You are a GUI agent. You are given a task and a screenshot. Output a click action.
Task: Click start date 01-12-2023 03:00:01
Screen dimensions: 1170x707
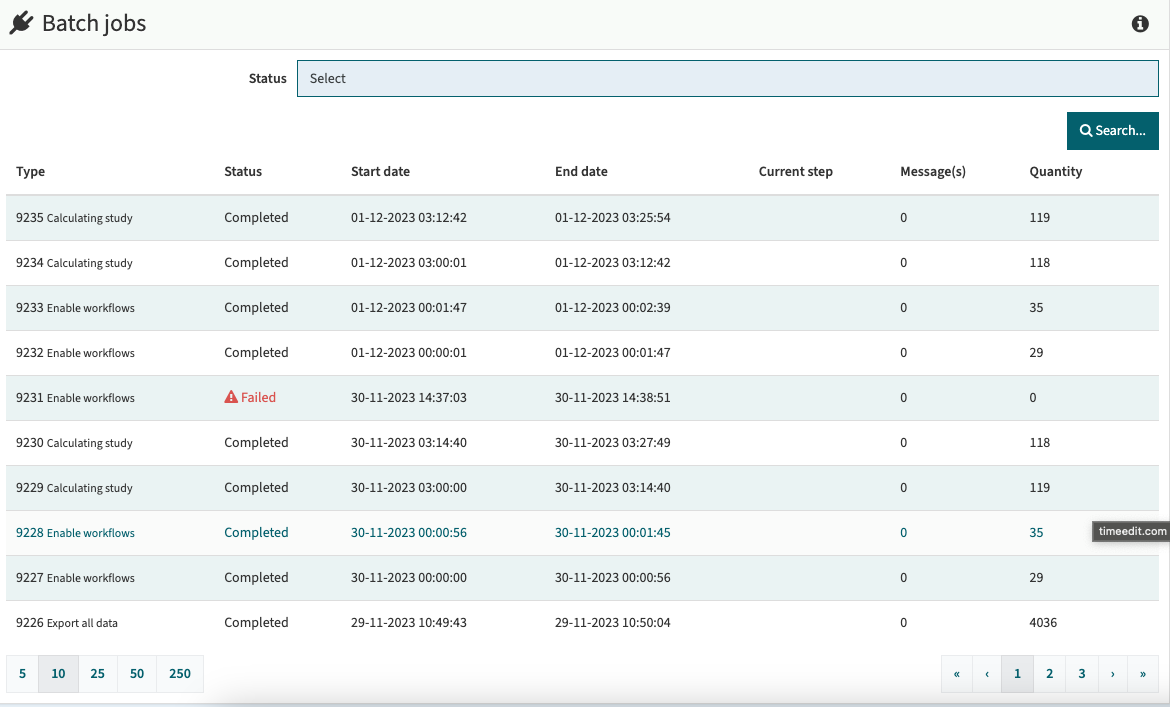pos(409,263)
